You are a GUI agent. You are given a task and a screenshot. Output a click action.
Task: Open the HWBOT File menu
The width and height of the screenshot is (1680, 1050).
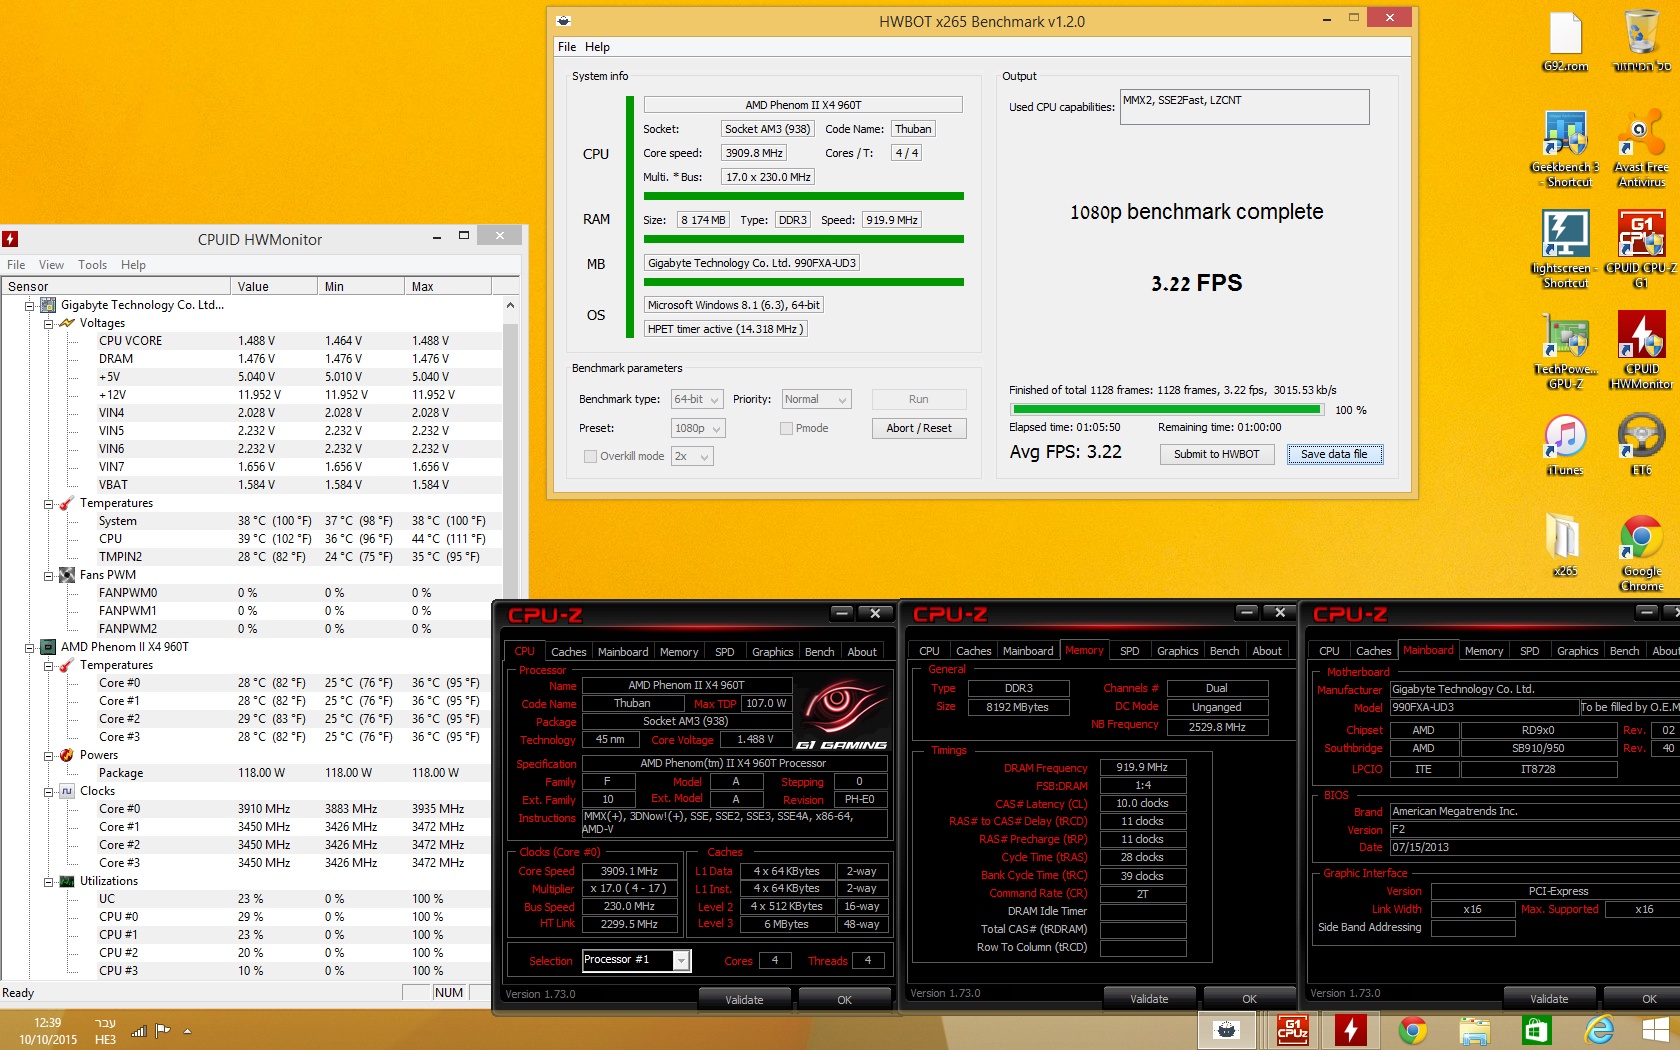pyautogui.click(x=567, y=47)
